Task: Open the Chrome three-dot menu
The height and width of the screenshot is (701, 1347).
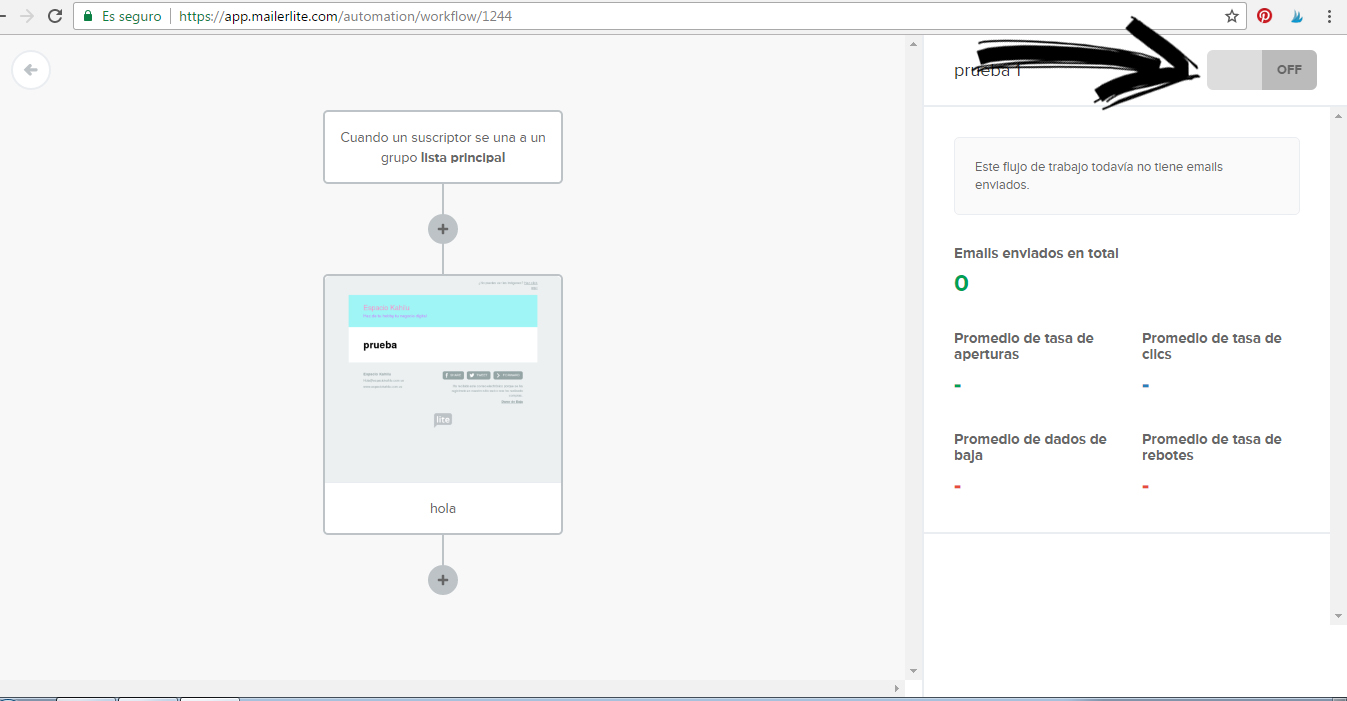Action: click(x=1329, y=16)
